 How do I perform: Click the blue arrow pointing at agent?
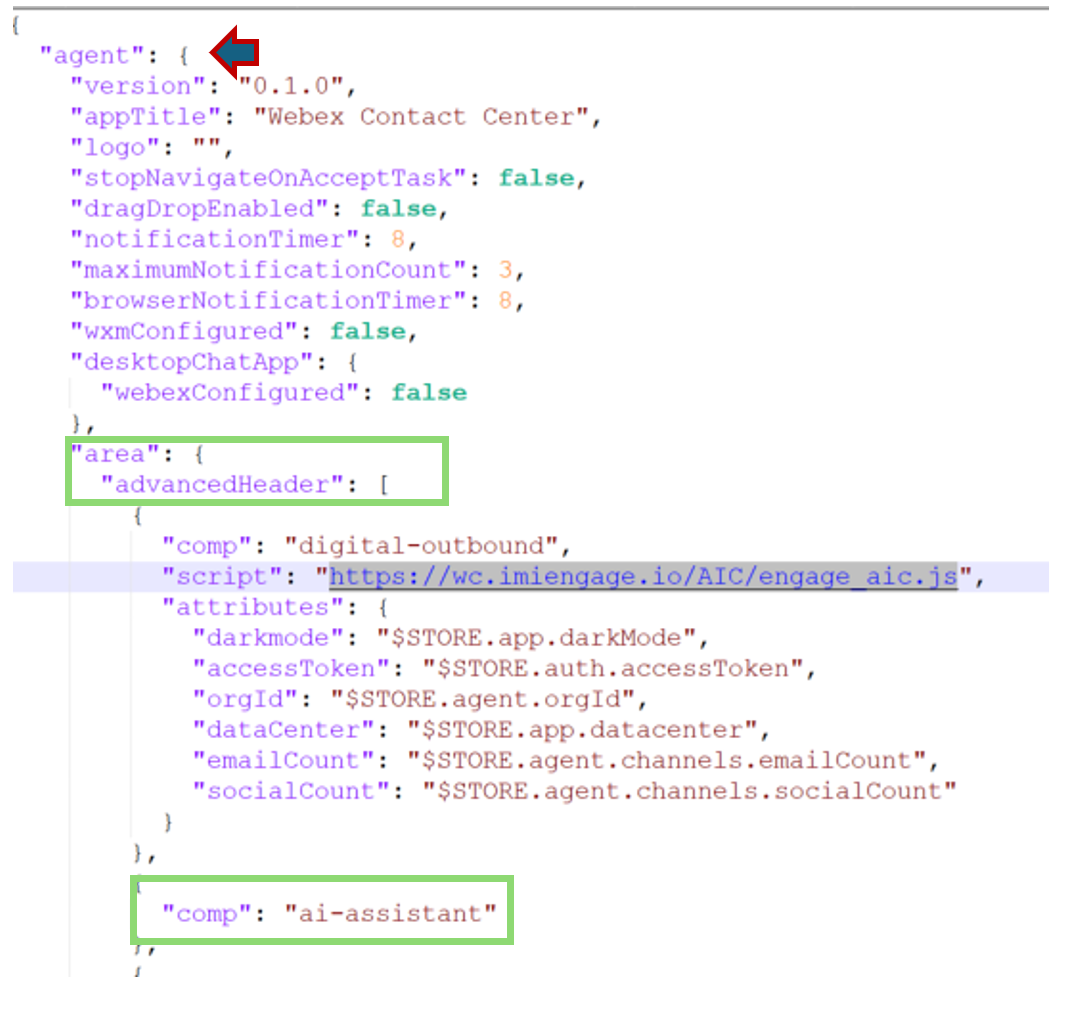[x=235, y=54]
